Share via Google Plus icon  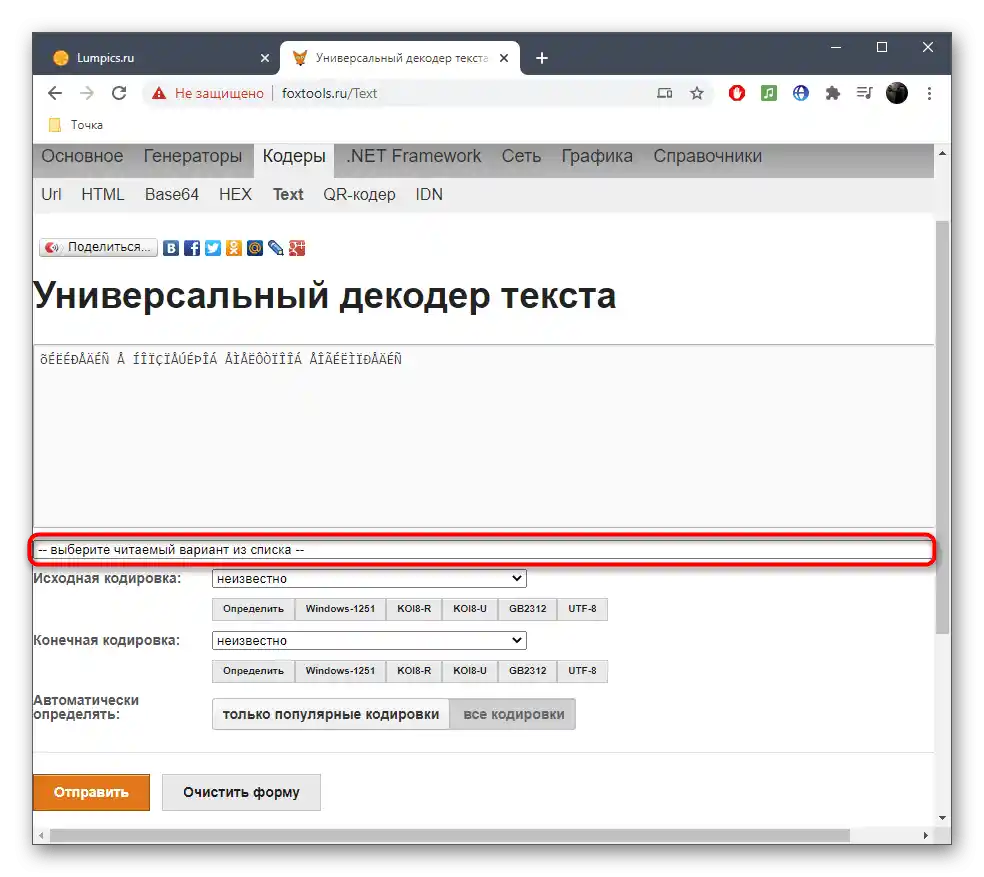[x=297, y=248]
